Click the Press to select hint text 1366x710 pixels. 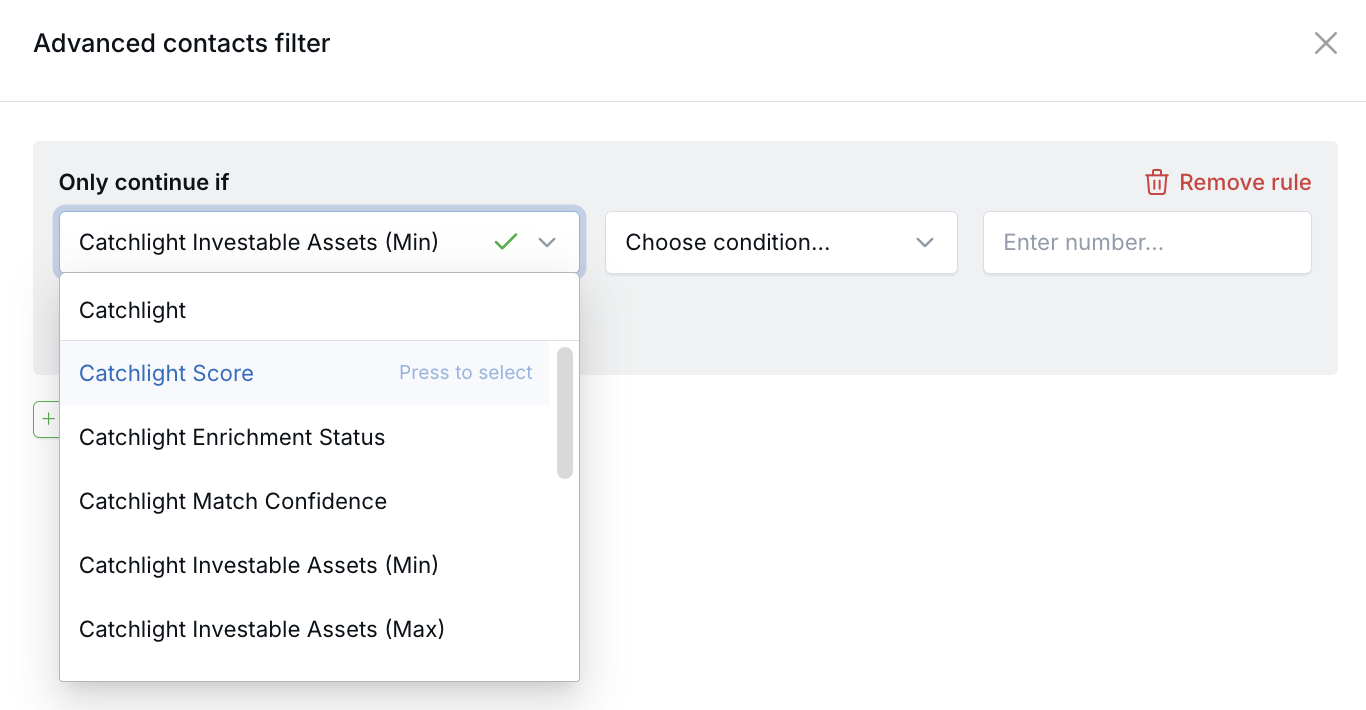(x=465, y=372)
